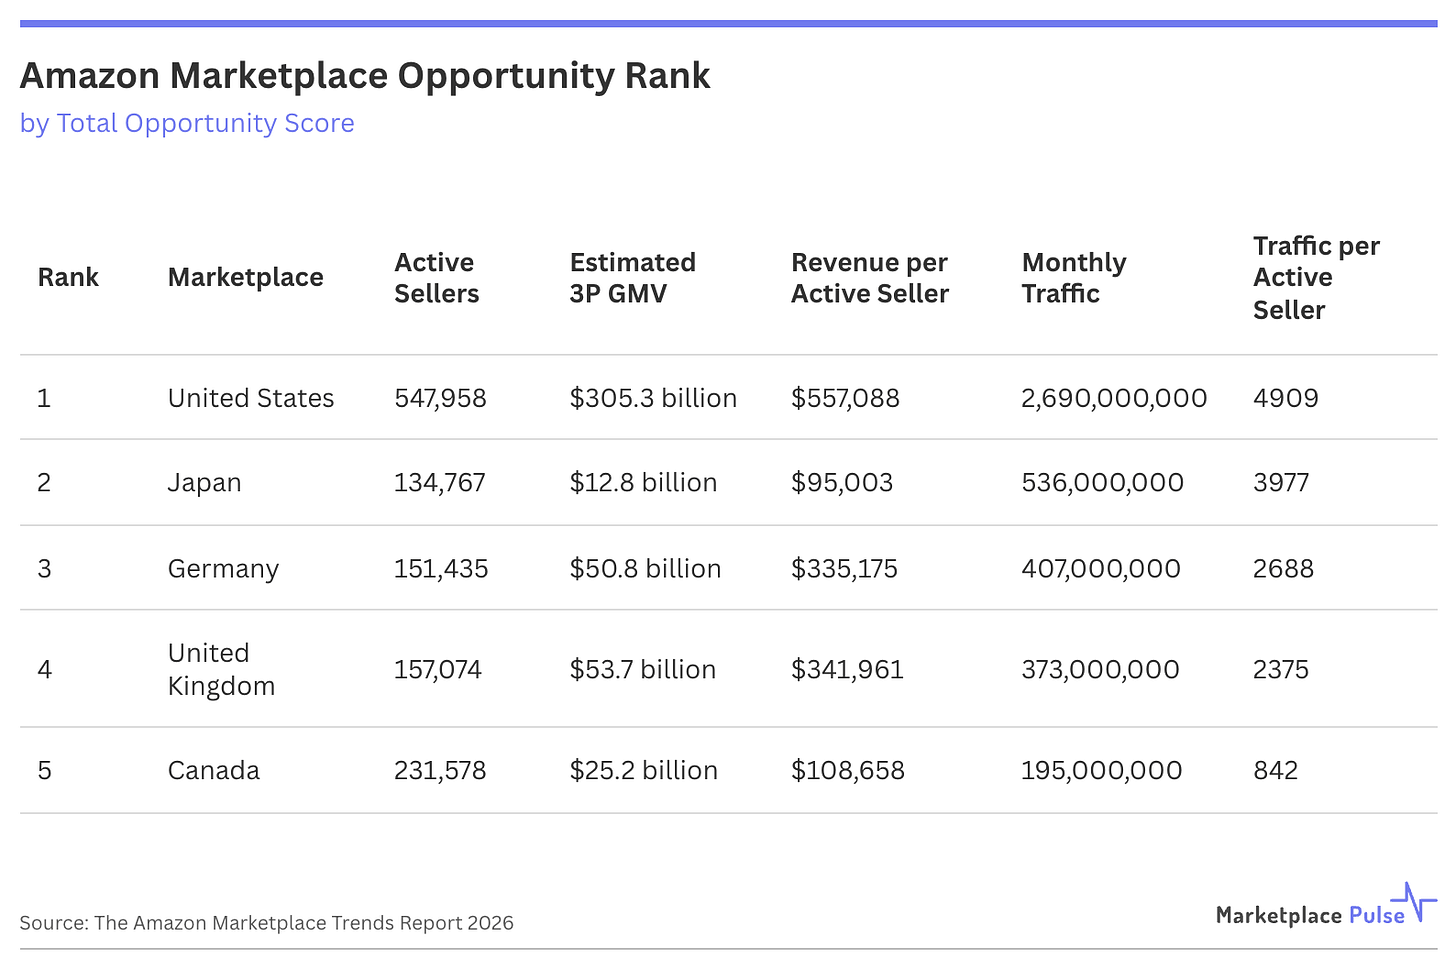Select the 'Traffic per Active Seller' header

click(1316, 277)
